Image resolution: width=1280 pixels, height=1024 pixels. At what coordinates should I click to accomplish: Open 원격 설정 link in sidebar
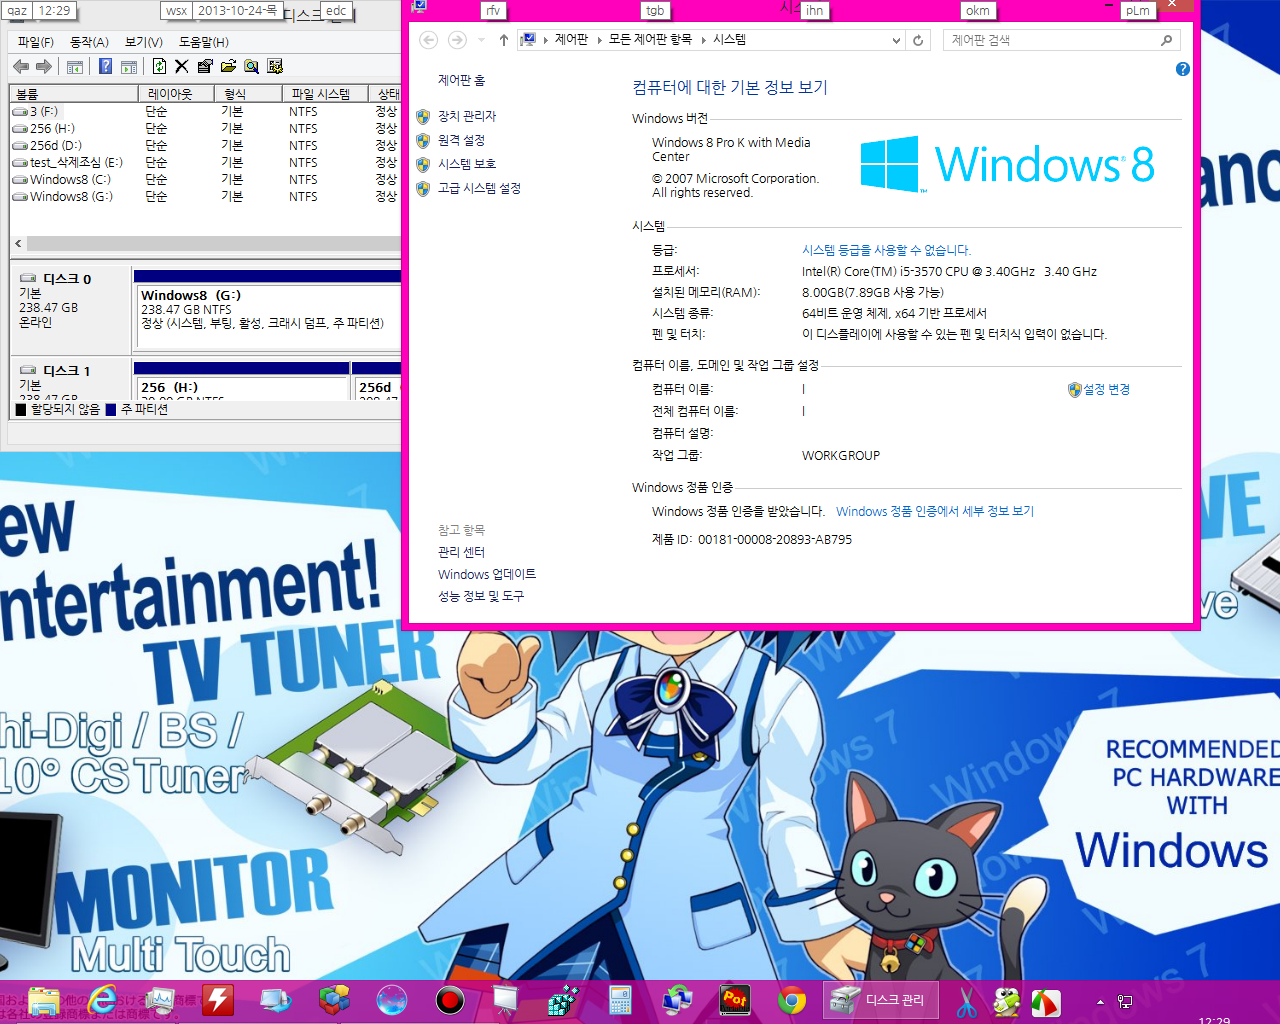(x=461, y=140)
